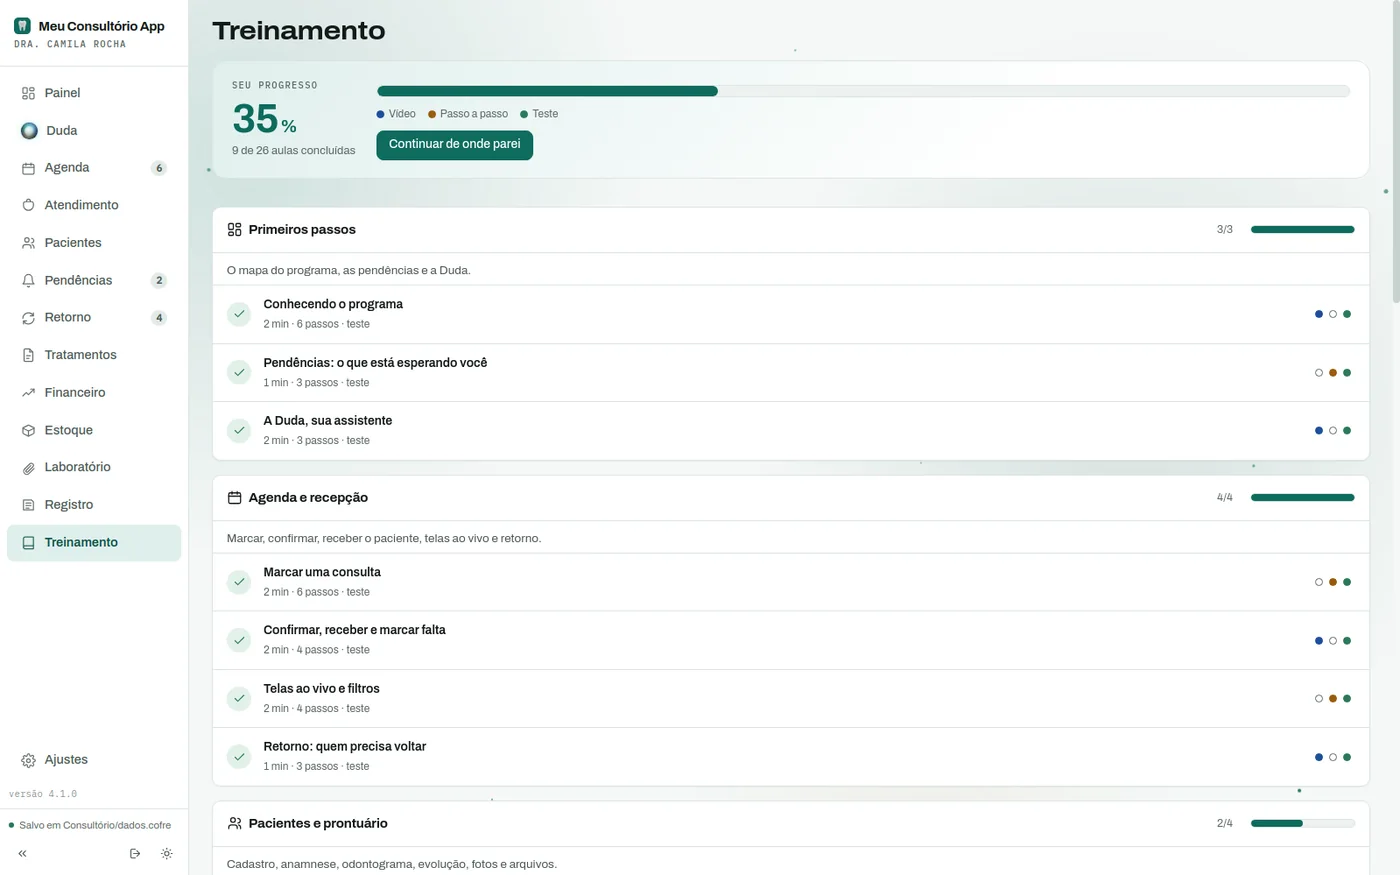The width and height of the screenshot is (1400, 875).
Task: Click the '9 de 26 aulas concluídas' text
Action: tap(293, 150)
